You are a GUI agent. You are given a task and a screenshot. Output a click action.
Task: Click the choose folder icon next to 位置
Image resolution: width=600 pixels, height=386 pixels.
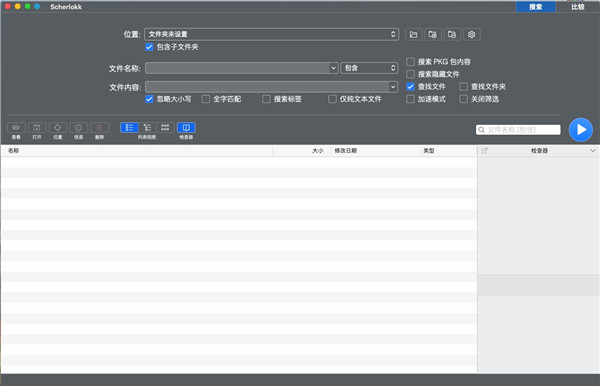point(413,34)
